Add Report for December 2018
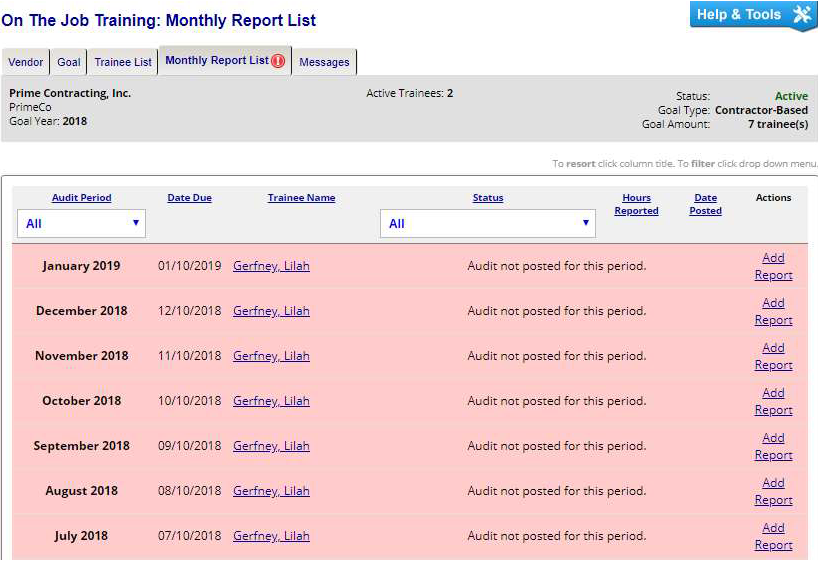This screenshot has width=818, height=562. point(773,311)
